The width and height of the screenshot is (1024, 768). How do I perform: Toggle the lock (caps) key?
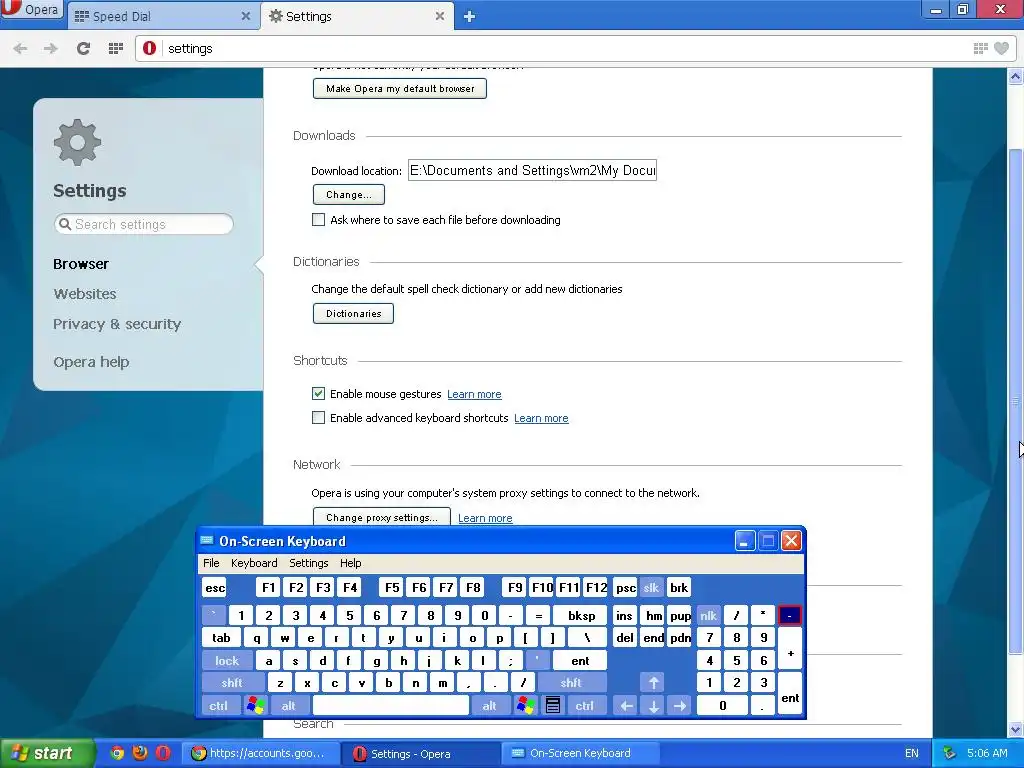click(227, 661)
